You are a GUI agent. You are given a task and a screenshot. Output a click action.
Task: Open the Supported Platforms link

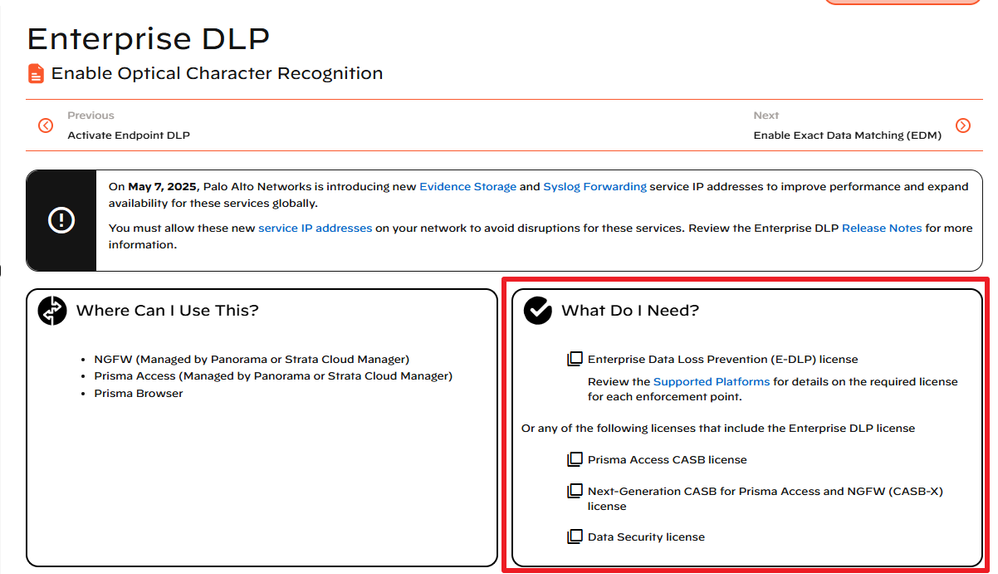pyautogui.click(x=712, y=382)
